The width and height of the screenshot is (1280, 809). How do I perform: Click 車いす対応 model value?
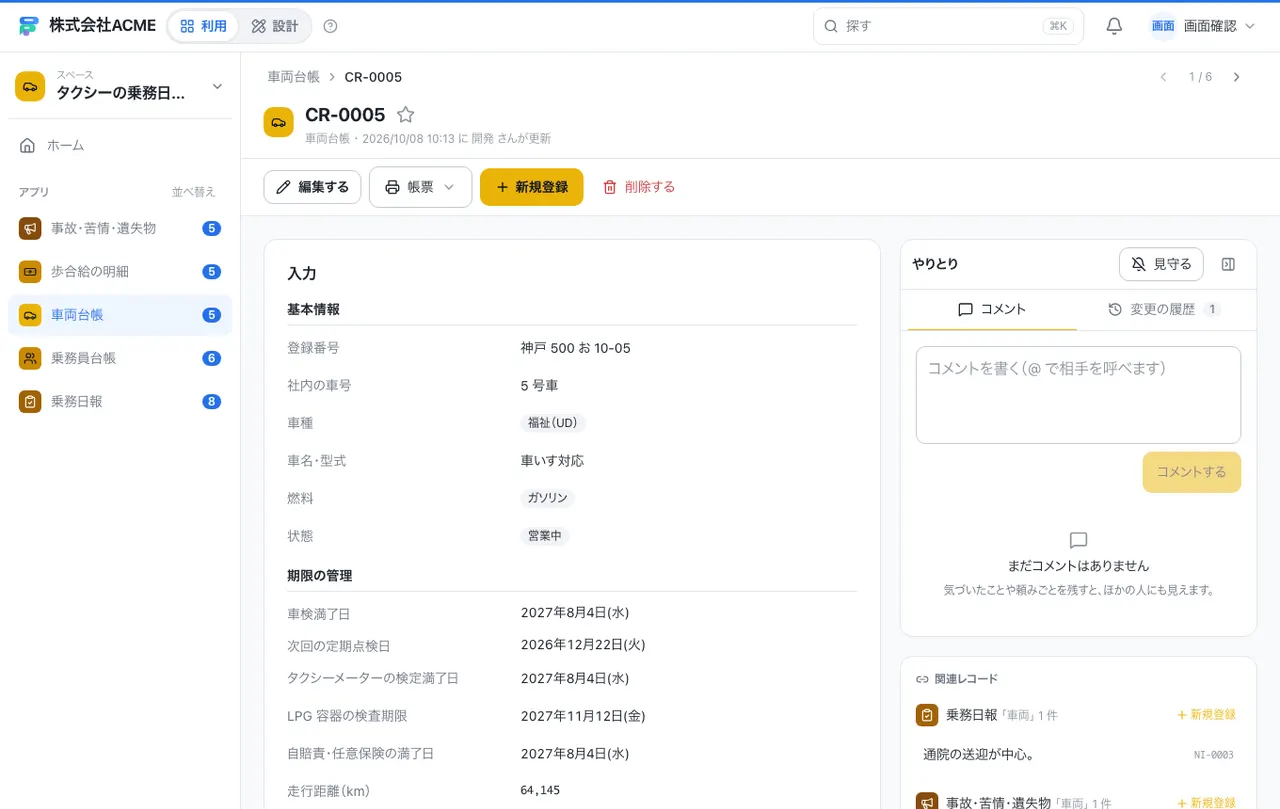tap(552, 461)
